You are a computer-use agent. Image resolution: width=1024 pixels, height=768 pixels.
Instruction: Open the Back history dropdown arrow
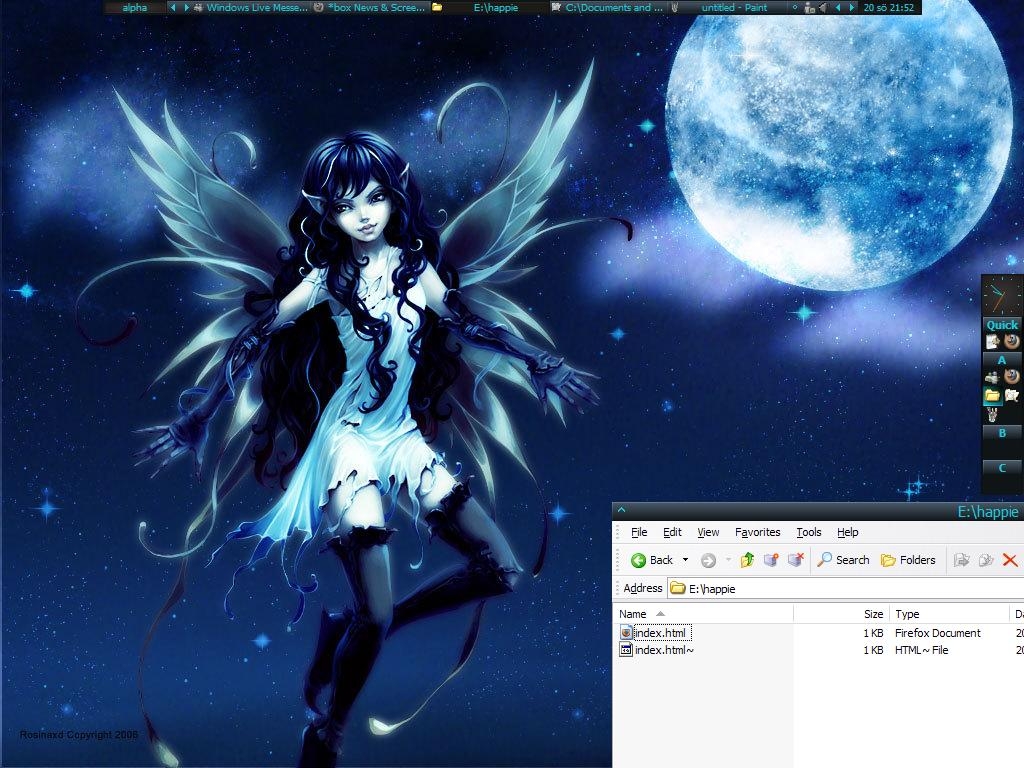pyautogui.click(x=685, y=560)
